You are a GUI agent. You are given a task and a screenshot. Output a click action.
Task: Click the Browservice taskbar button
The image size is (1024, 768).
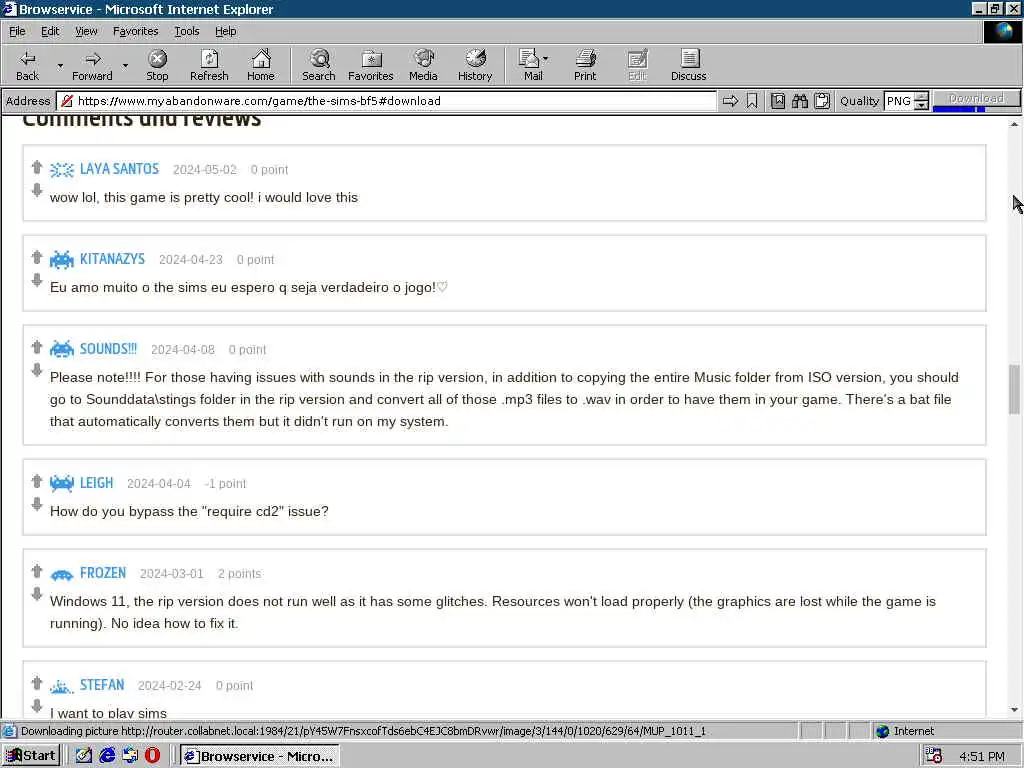click(x=259, y=756)
